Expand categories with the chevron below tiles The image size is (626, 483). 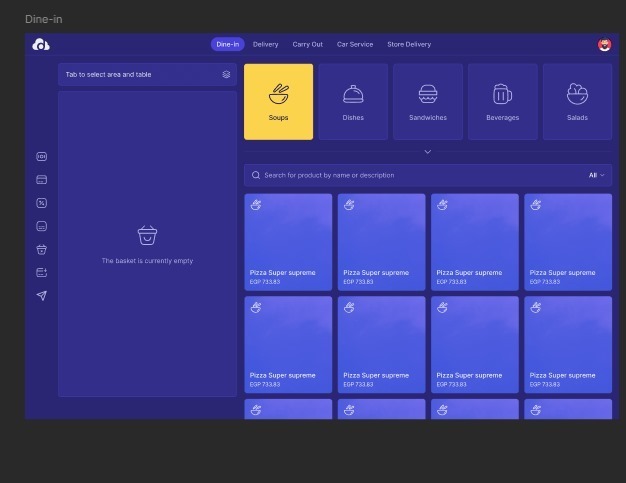coord(427,152)
